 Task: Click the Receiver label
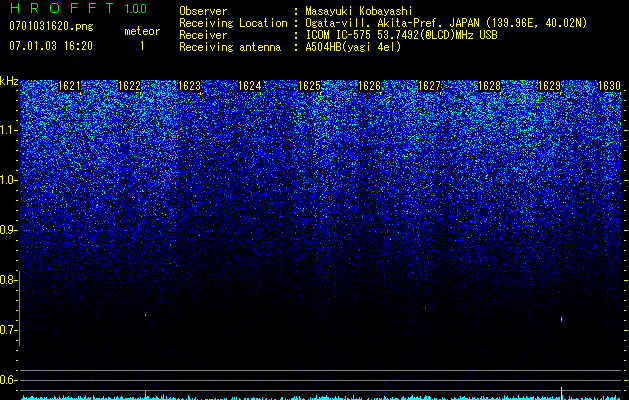203,35
